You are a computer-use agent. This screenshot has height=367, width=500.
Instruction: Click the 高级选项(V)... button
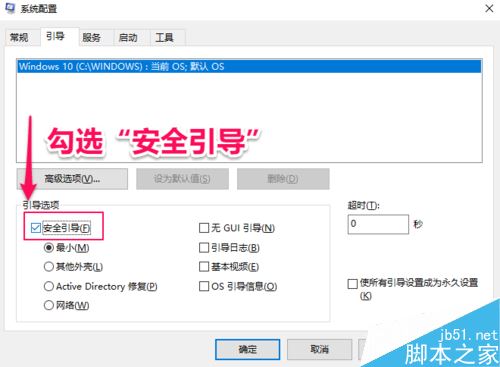pos(72,179)
